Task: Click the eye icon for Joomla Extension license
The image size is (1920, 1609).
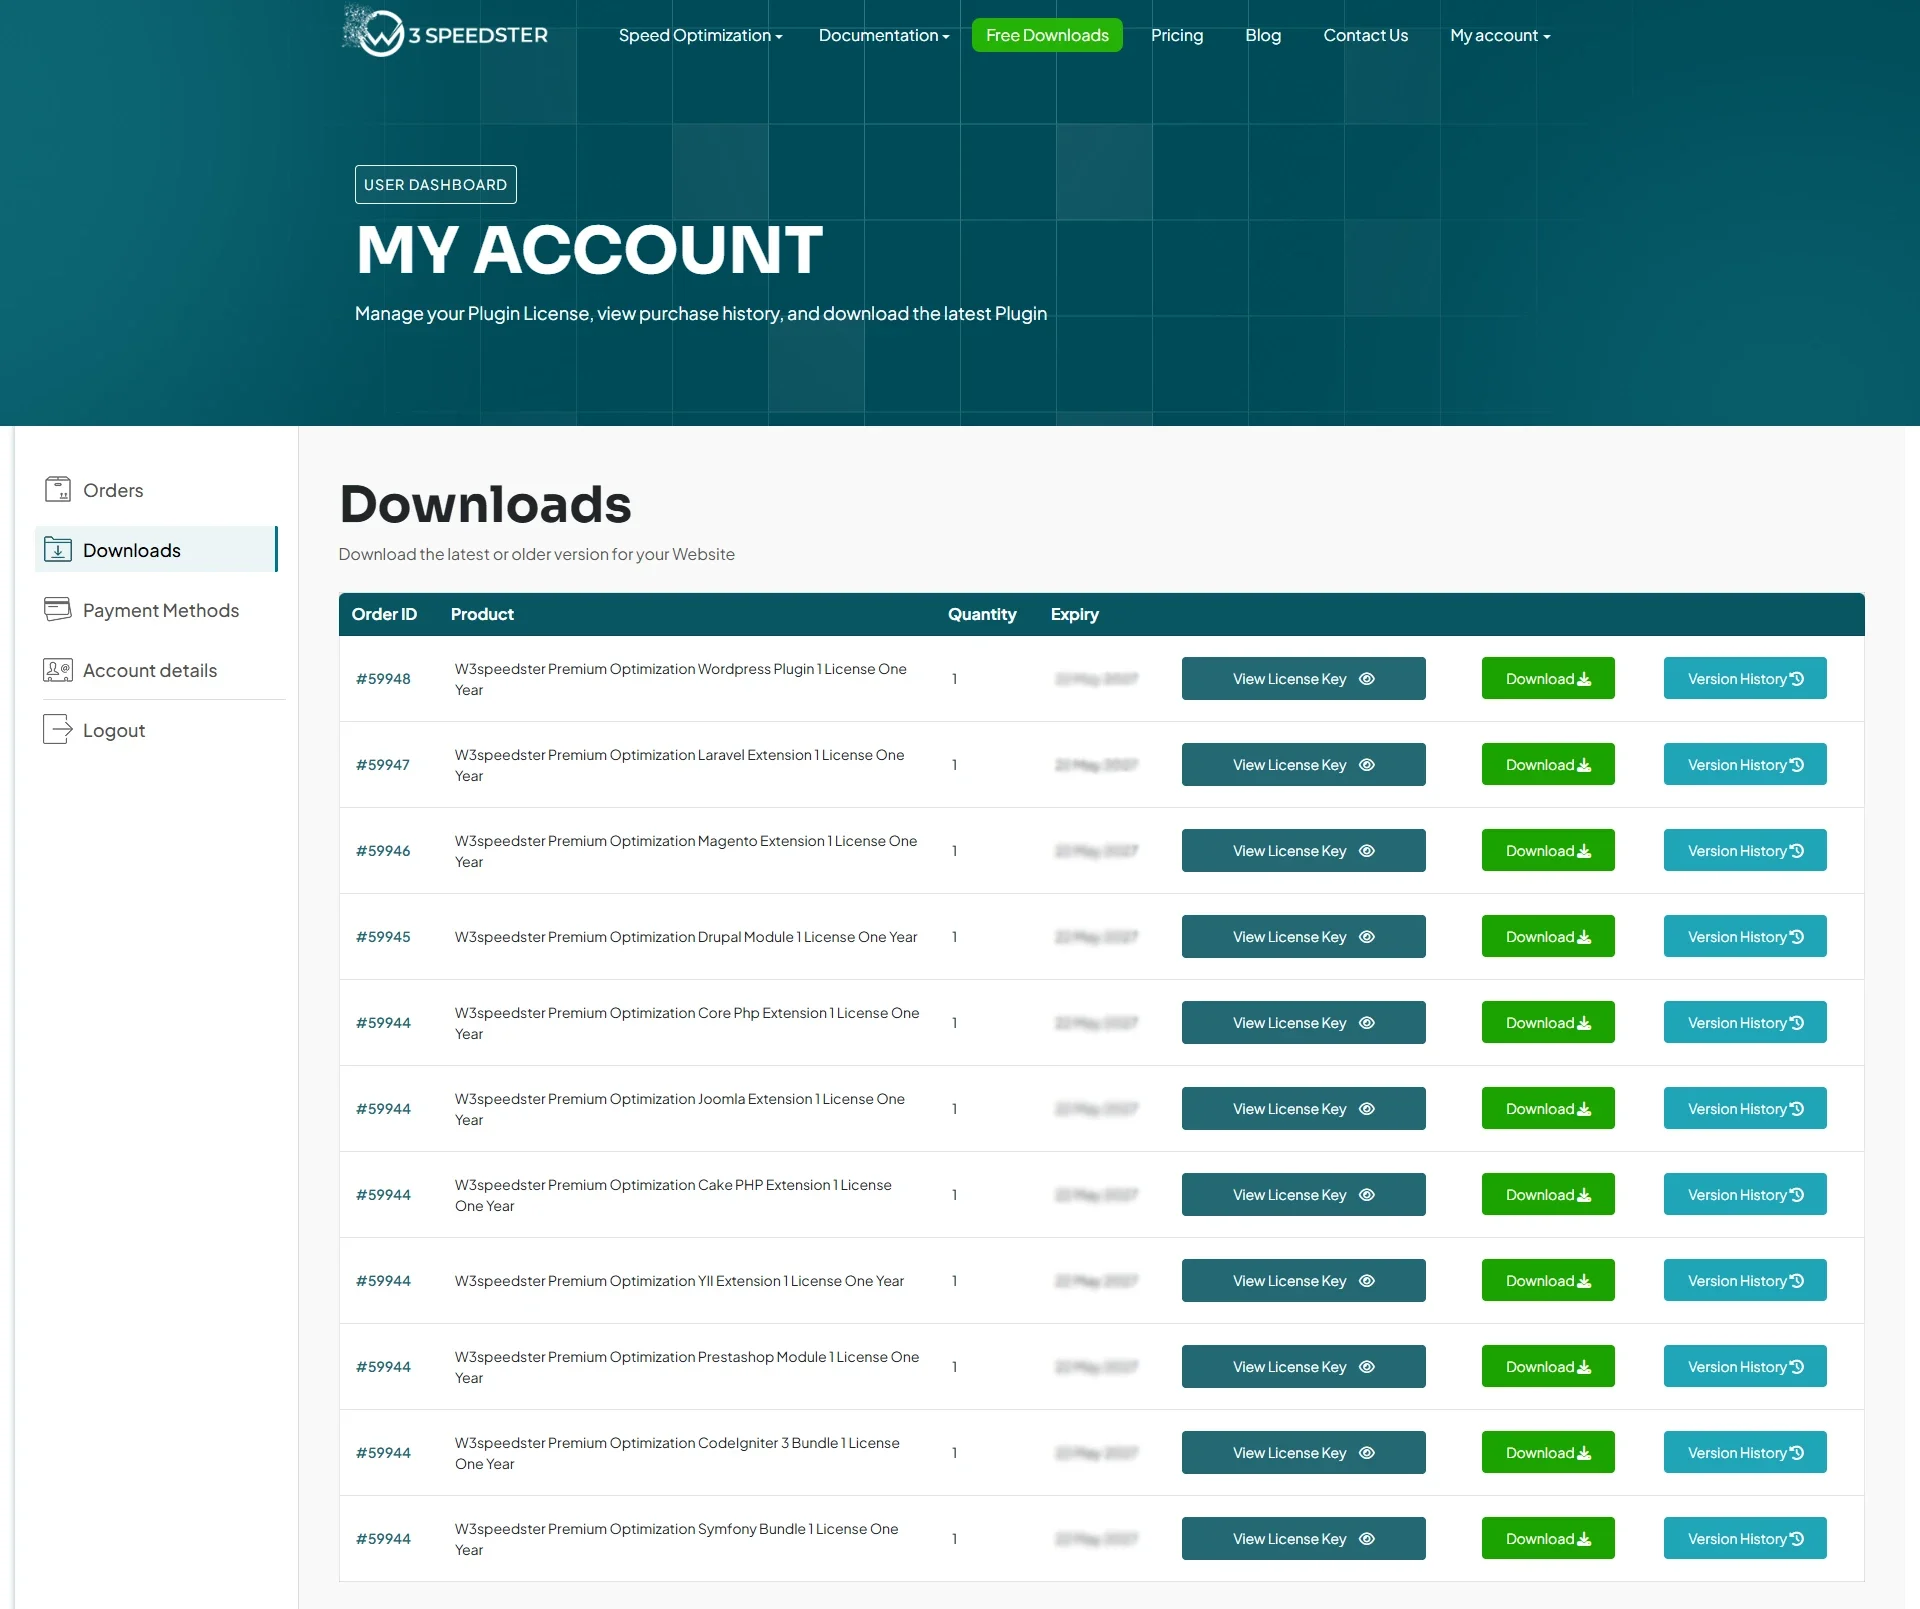Action: 1367,1108
